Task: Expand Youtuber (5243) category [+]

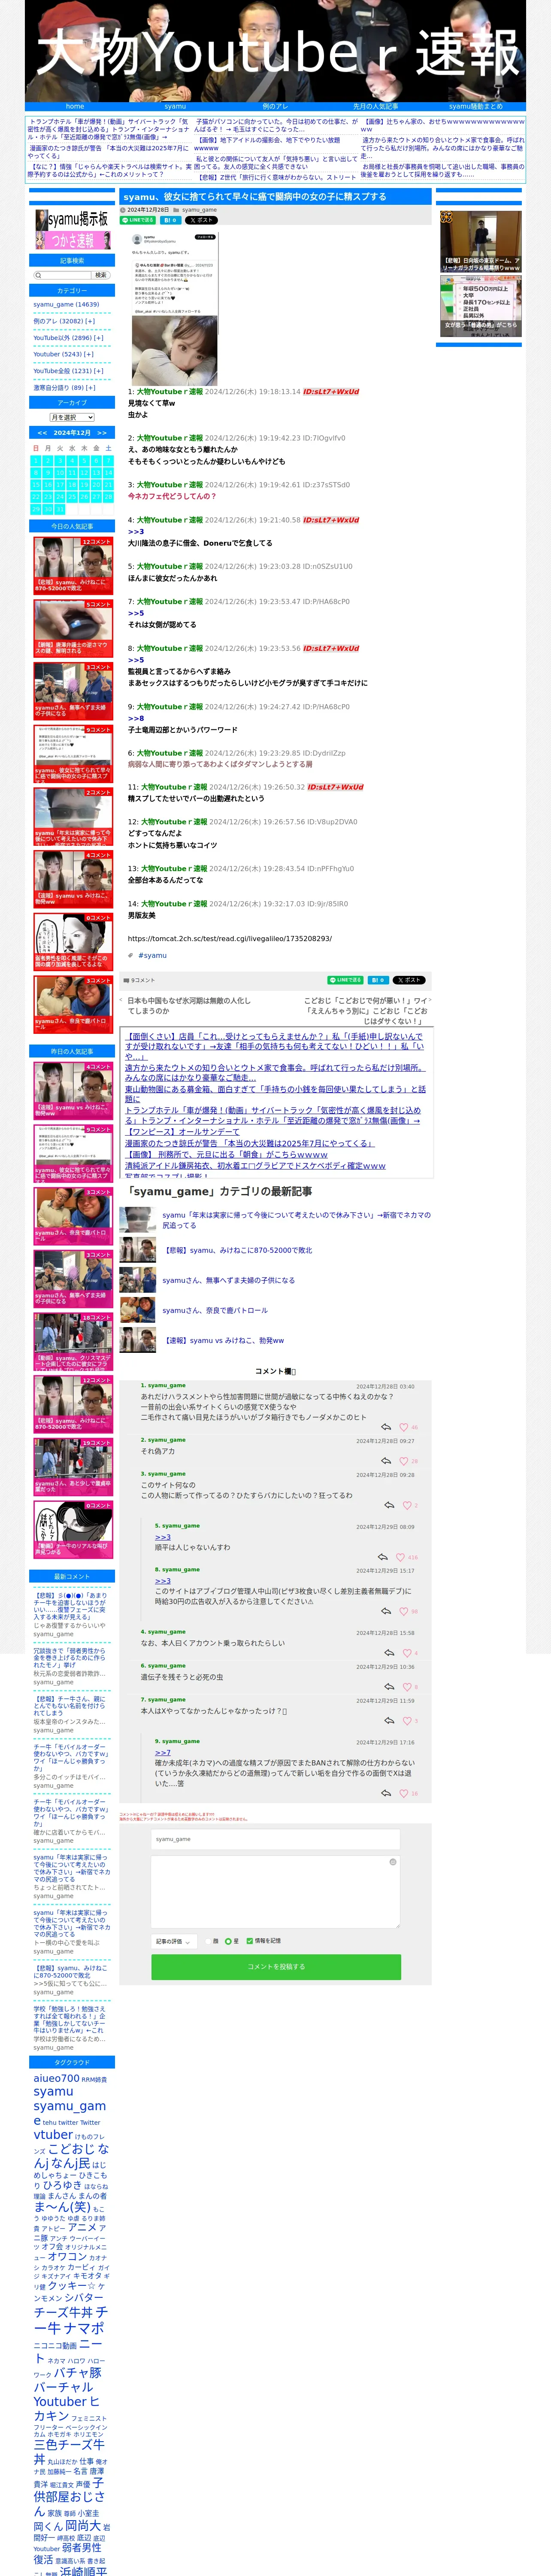Action: [x=89, y=354]
